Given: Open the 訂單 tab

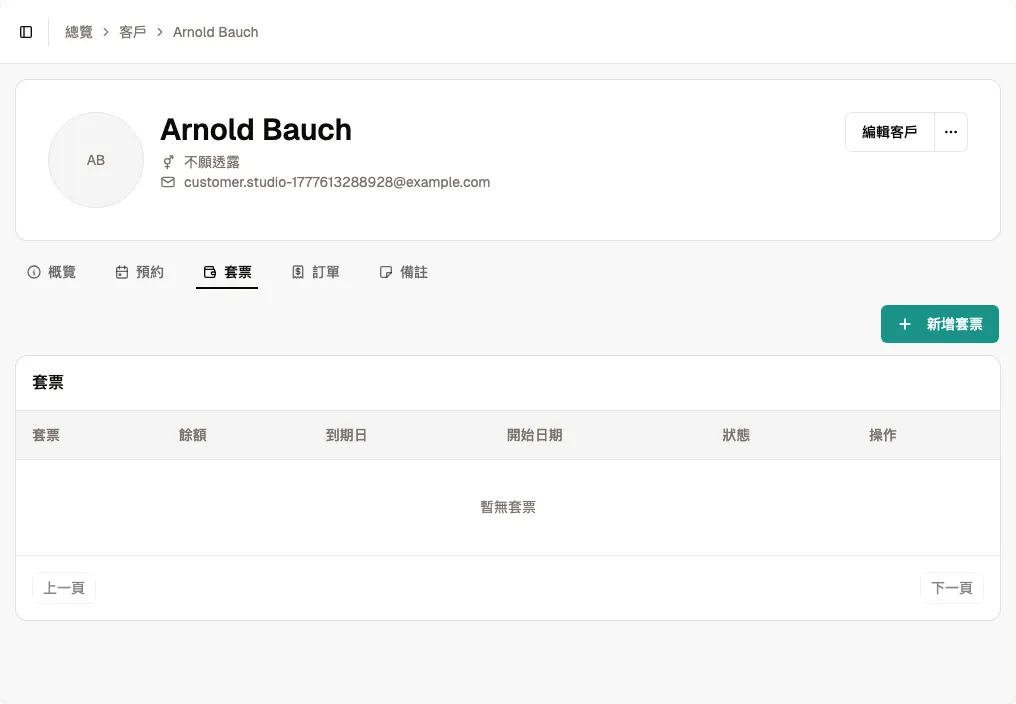Looking at the screenshot, I should coord(316,272).
